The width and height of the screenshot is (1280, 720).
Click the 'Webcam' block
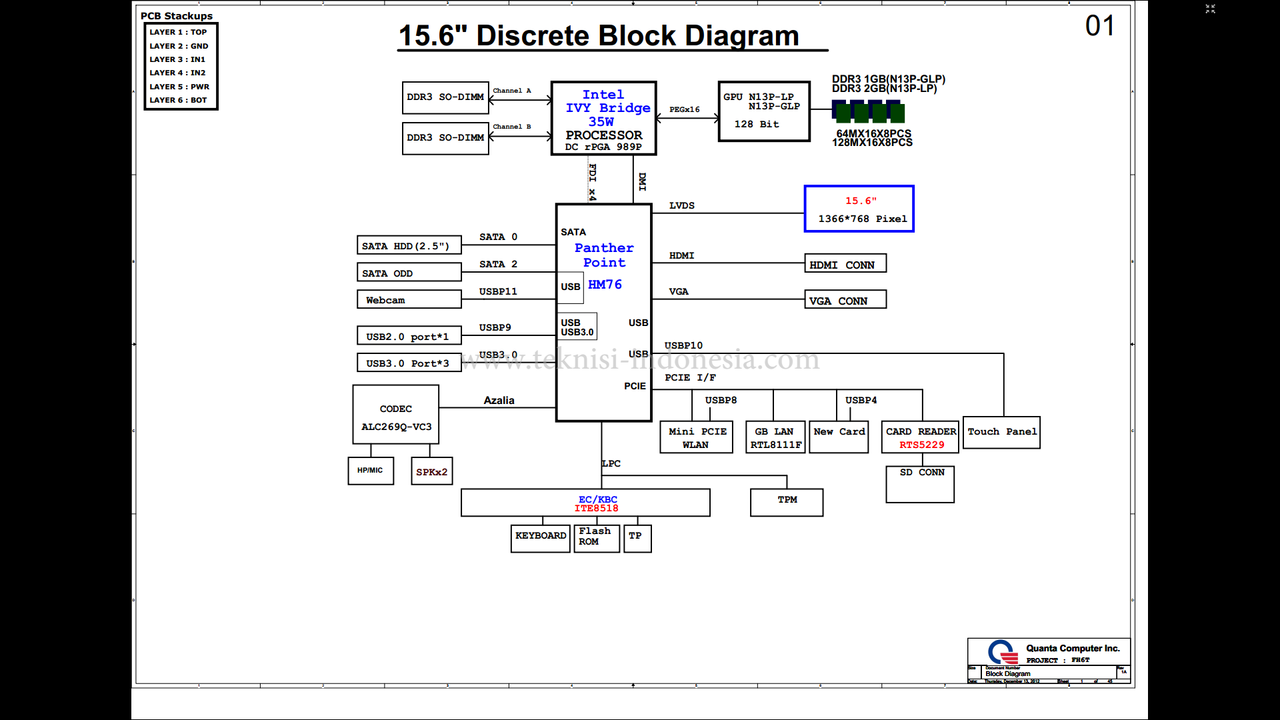409,300
